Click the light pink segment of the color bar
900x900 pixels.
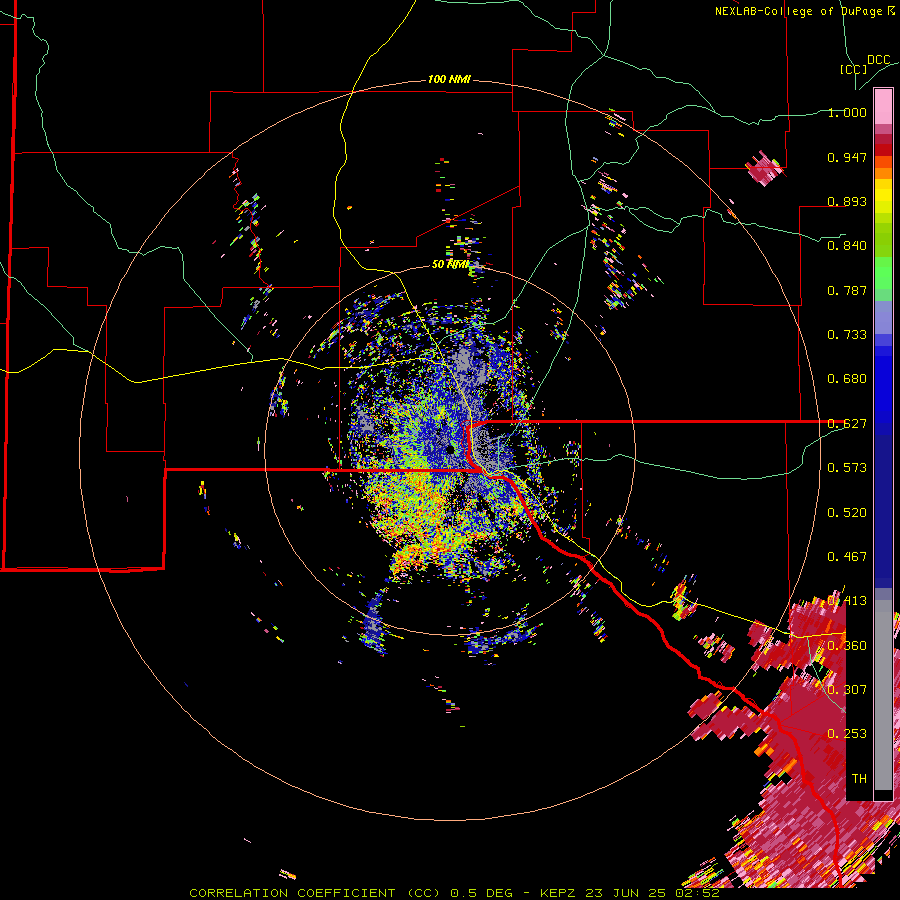(883, 106)
